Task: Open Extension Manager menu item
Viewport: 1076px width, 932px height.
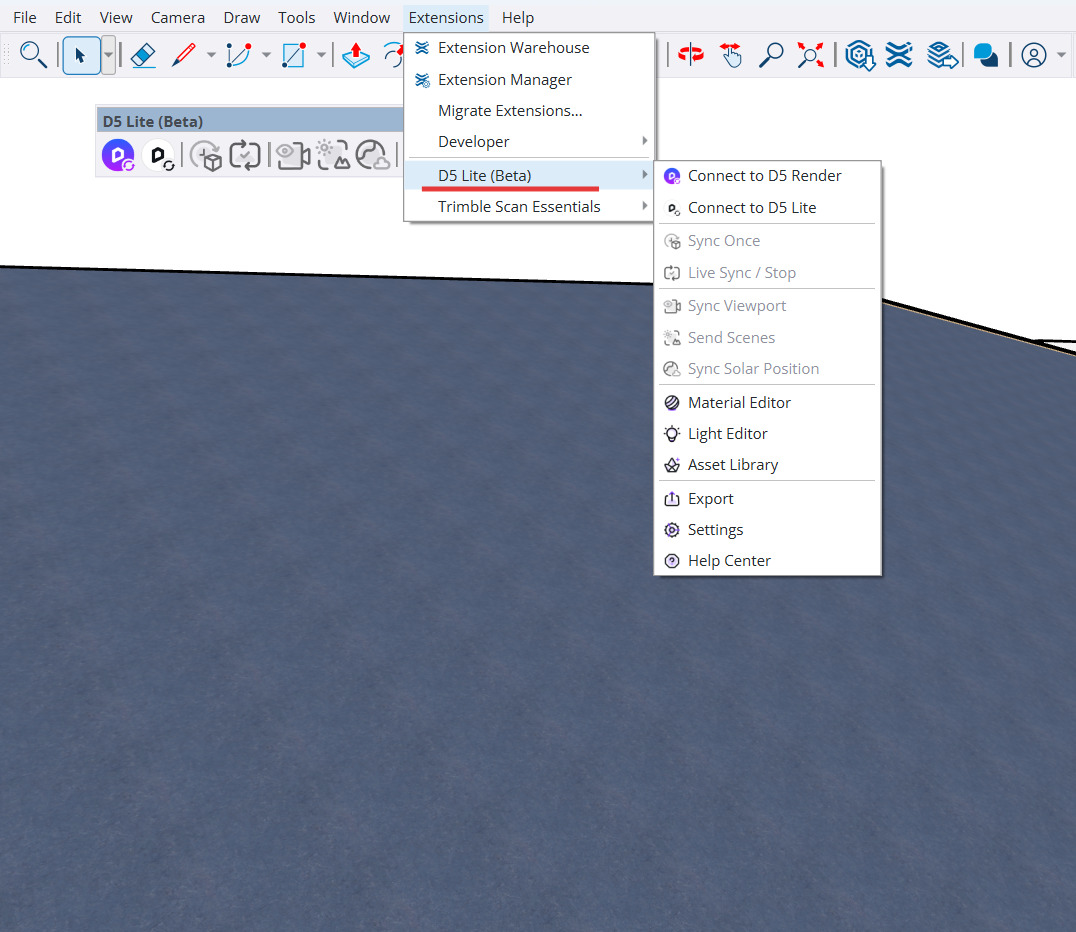Action: pos(504,79)
